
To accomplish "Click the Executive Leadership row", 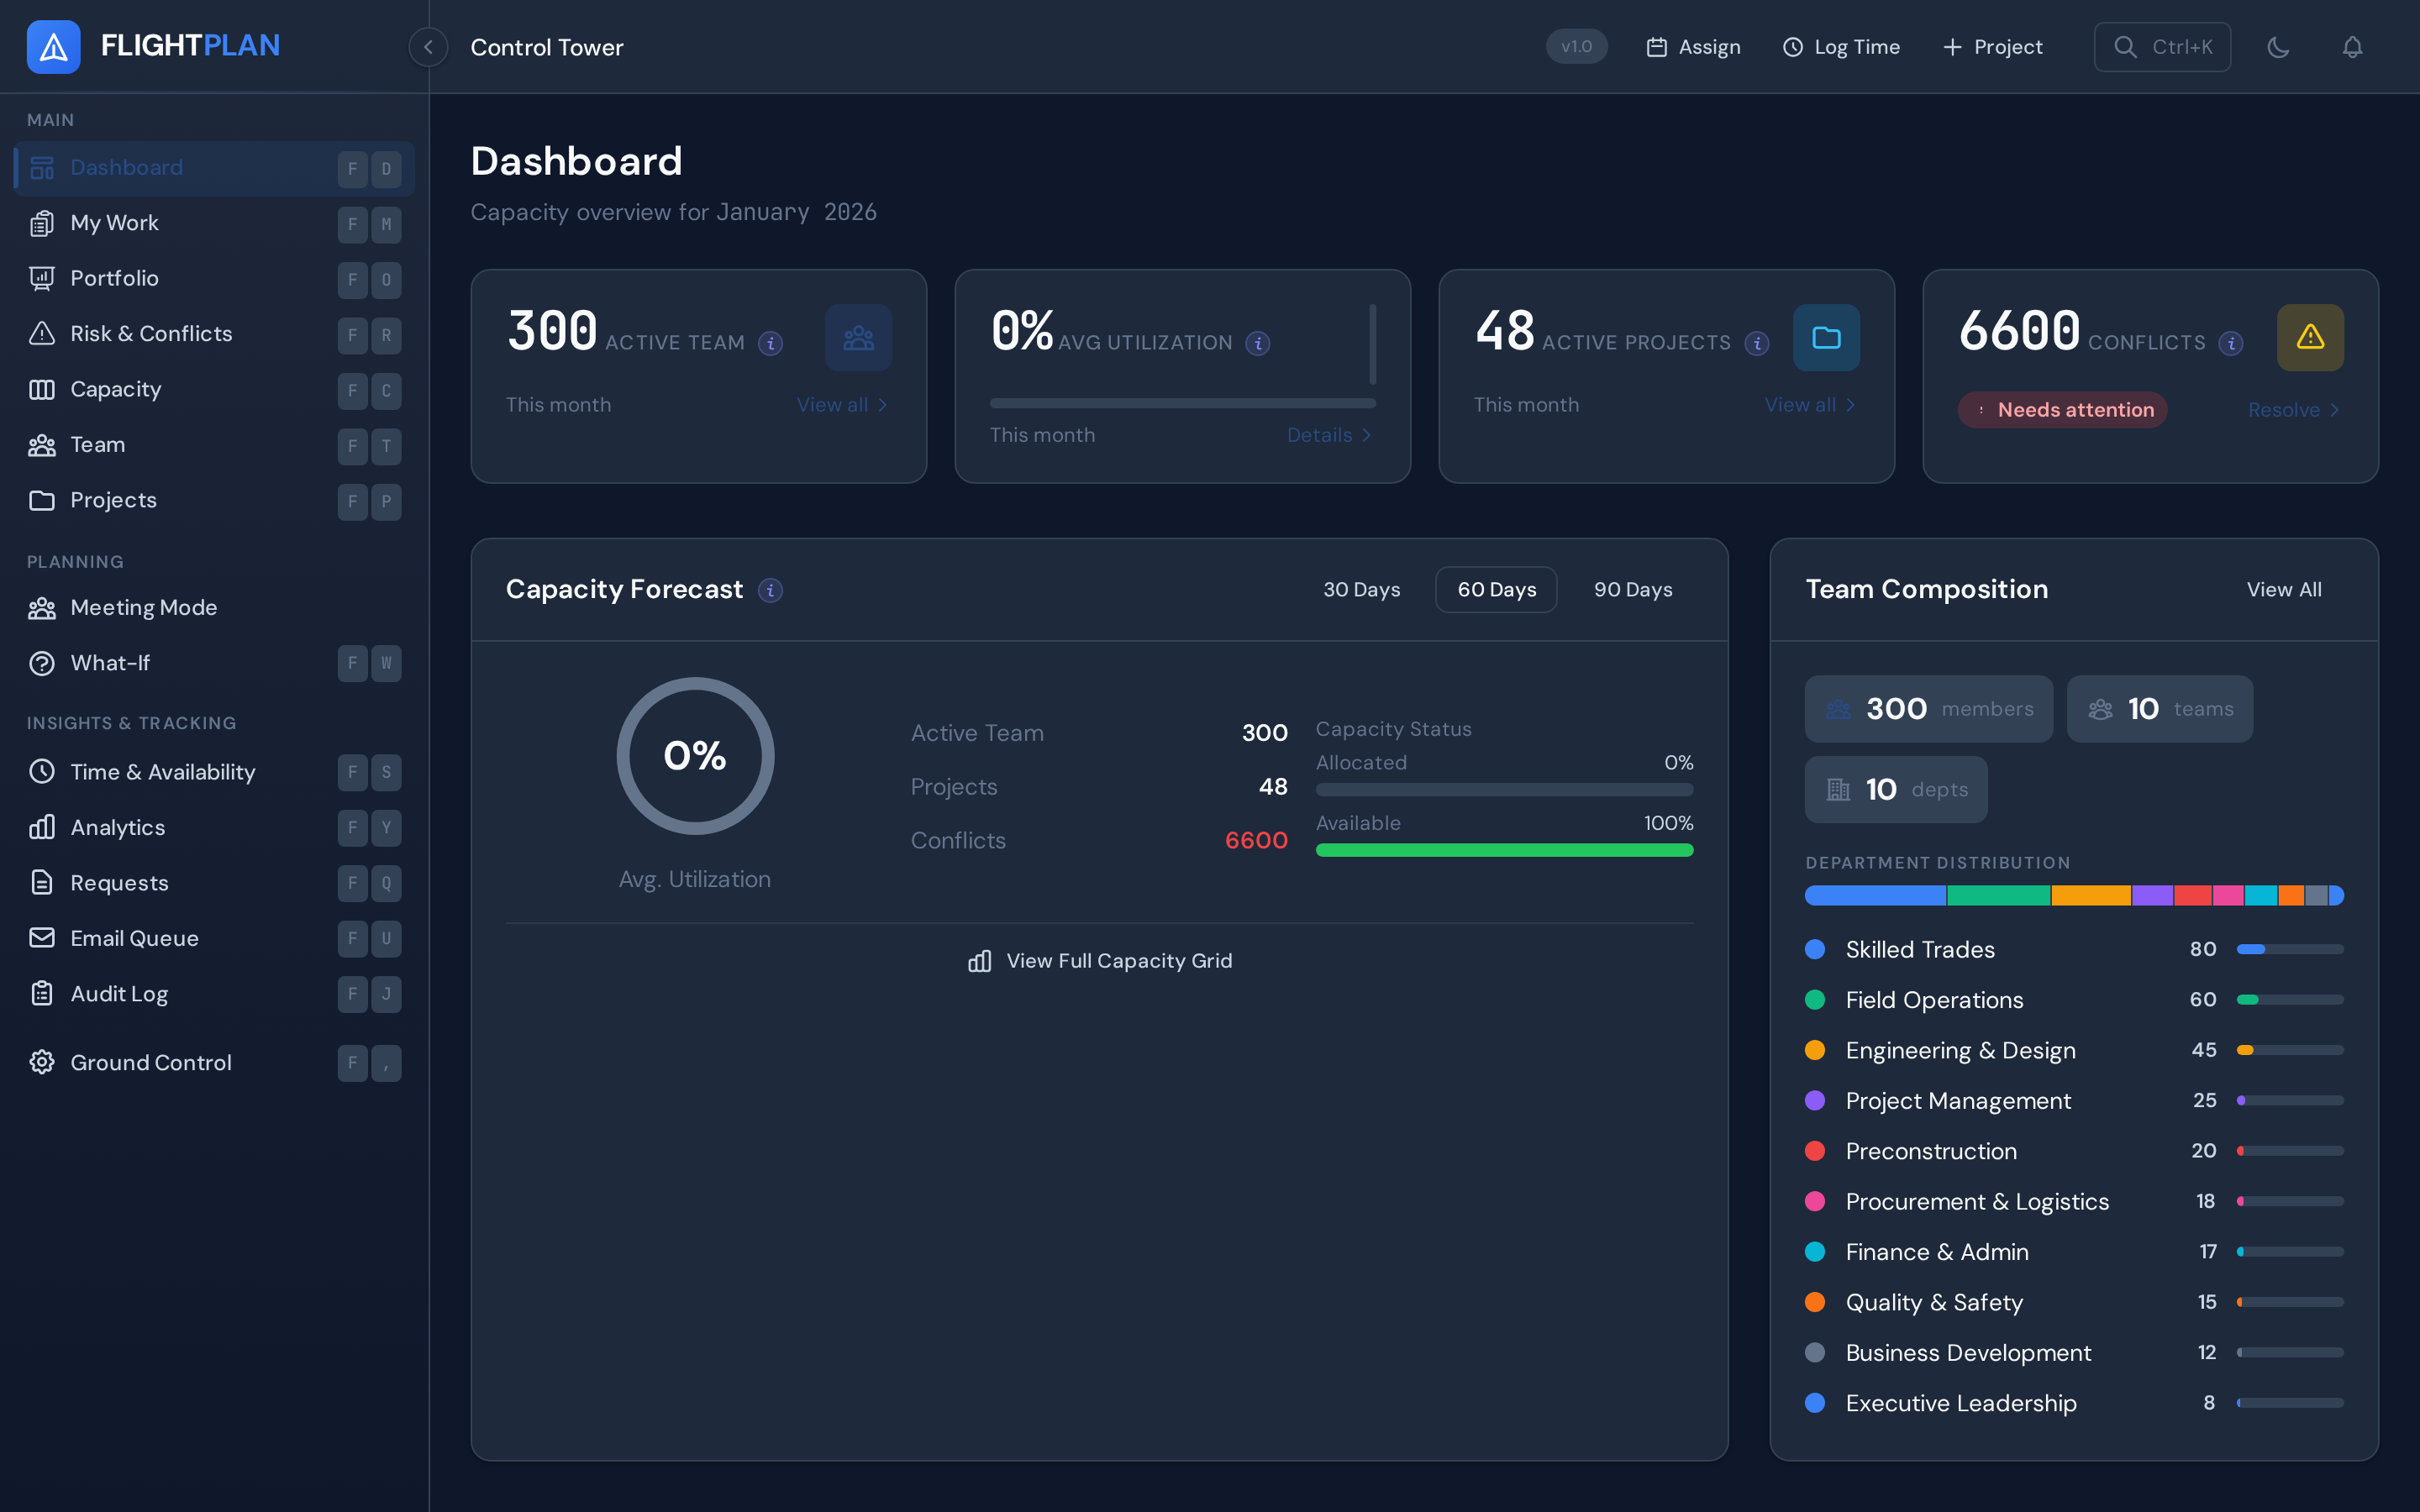I will pos(2074,1404).
